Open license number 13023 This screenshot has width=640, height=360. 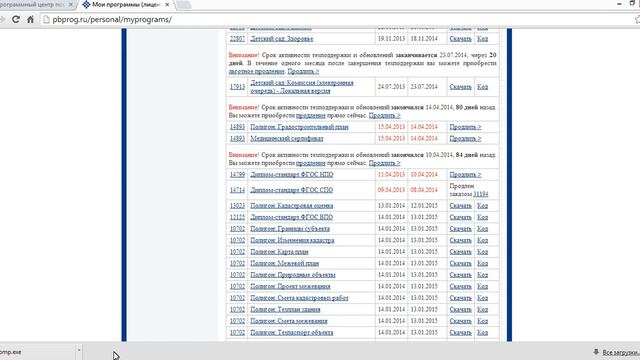237,205
